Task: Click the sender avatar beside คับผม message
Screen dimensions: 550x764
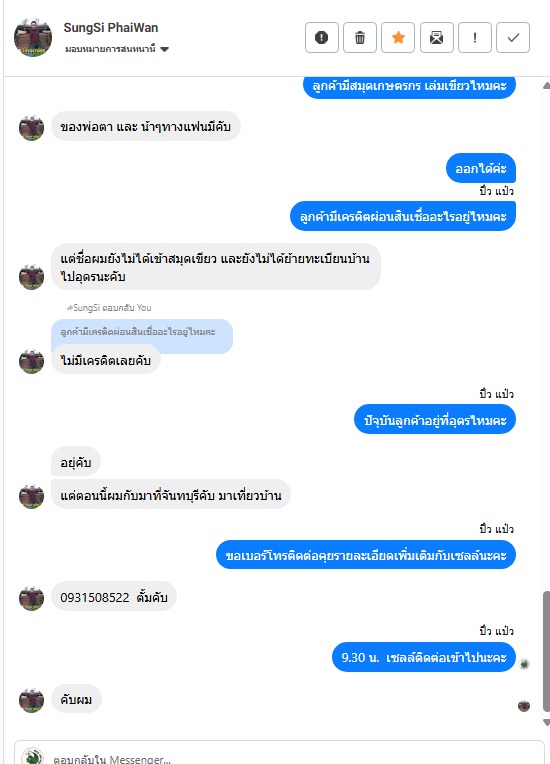Action: pyautogui.click(x=31, y=700)
